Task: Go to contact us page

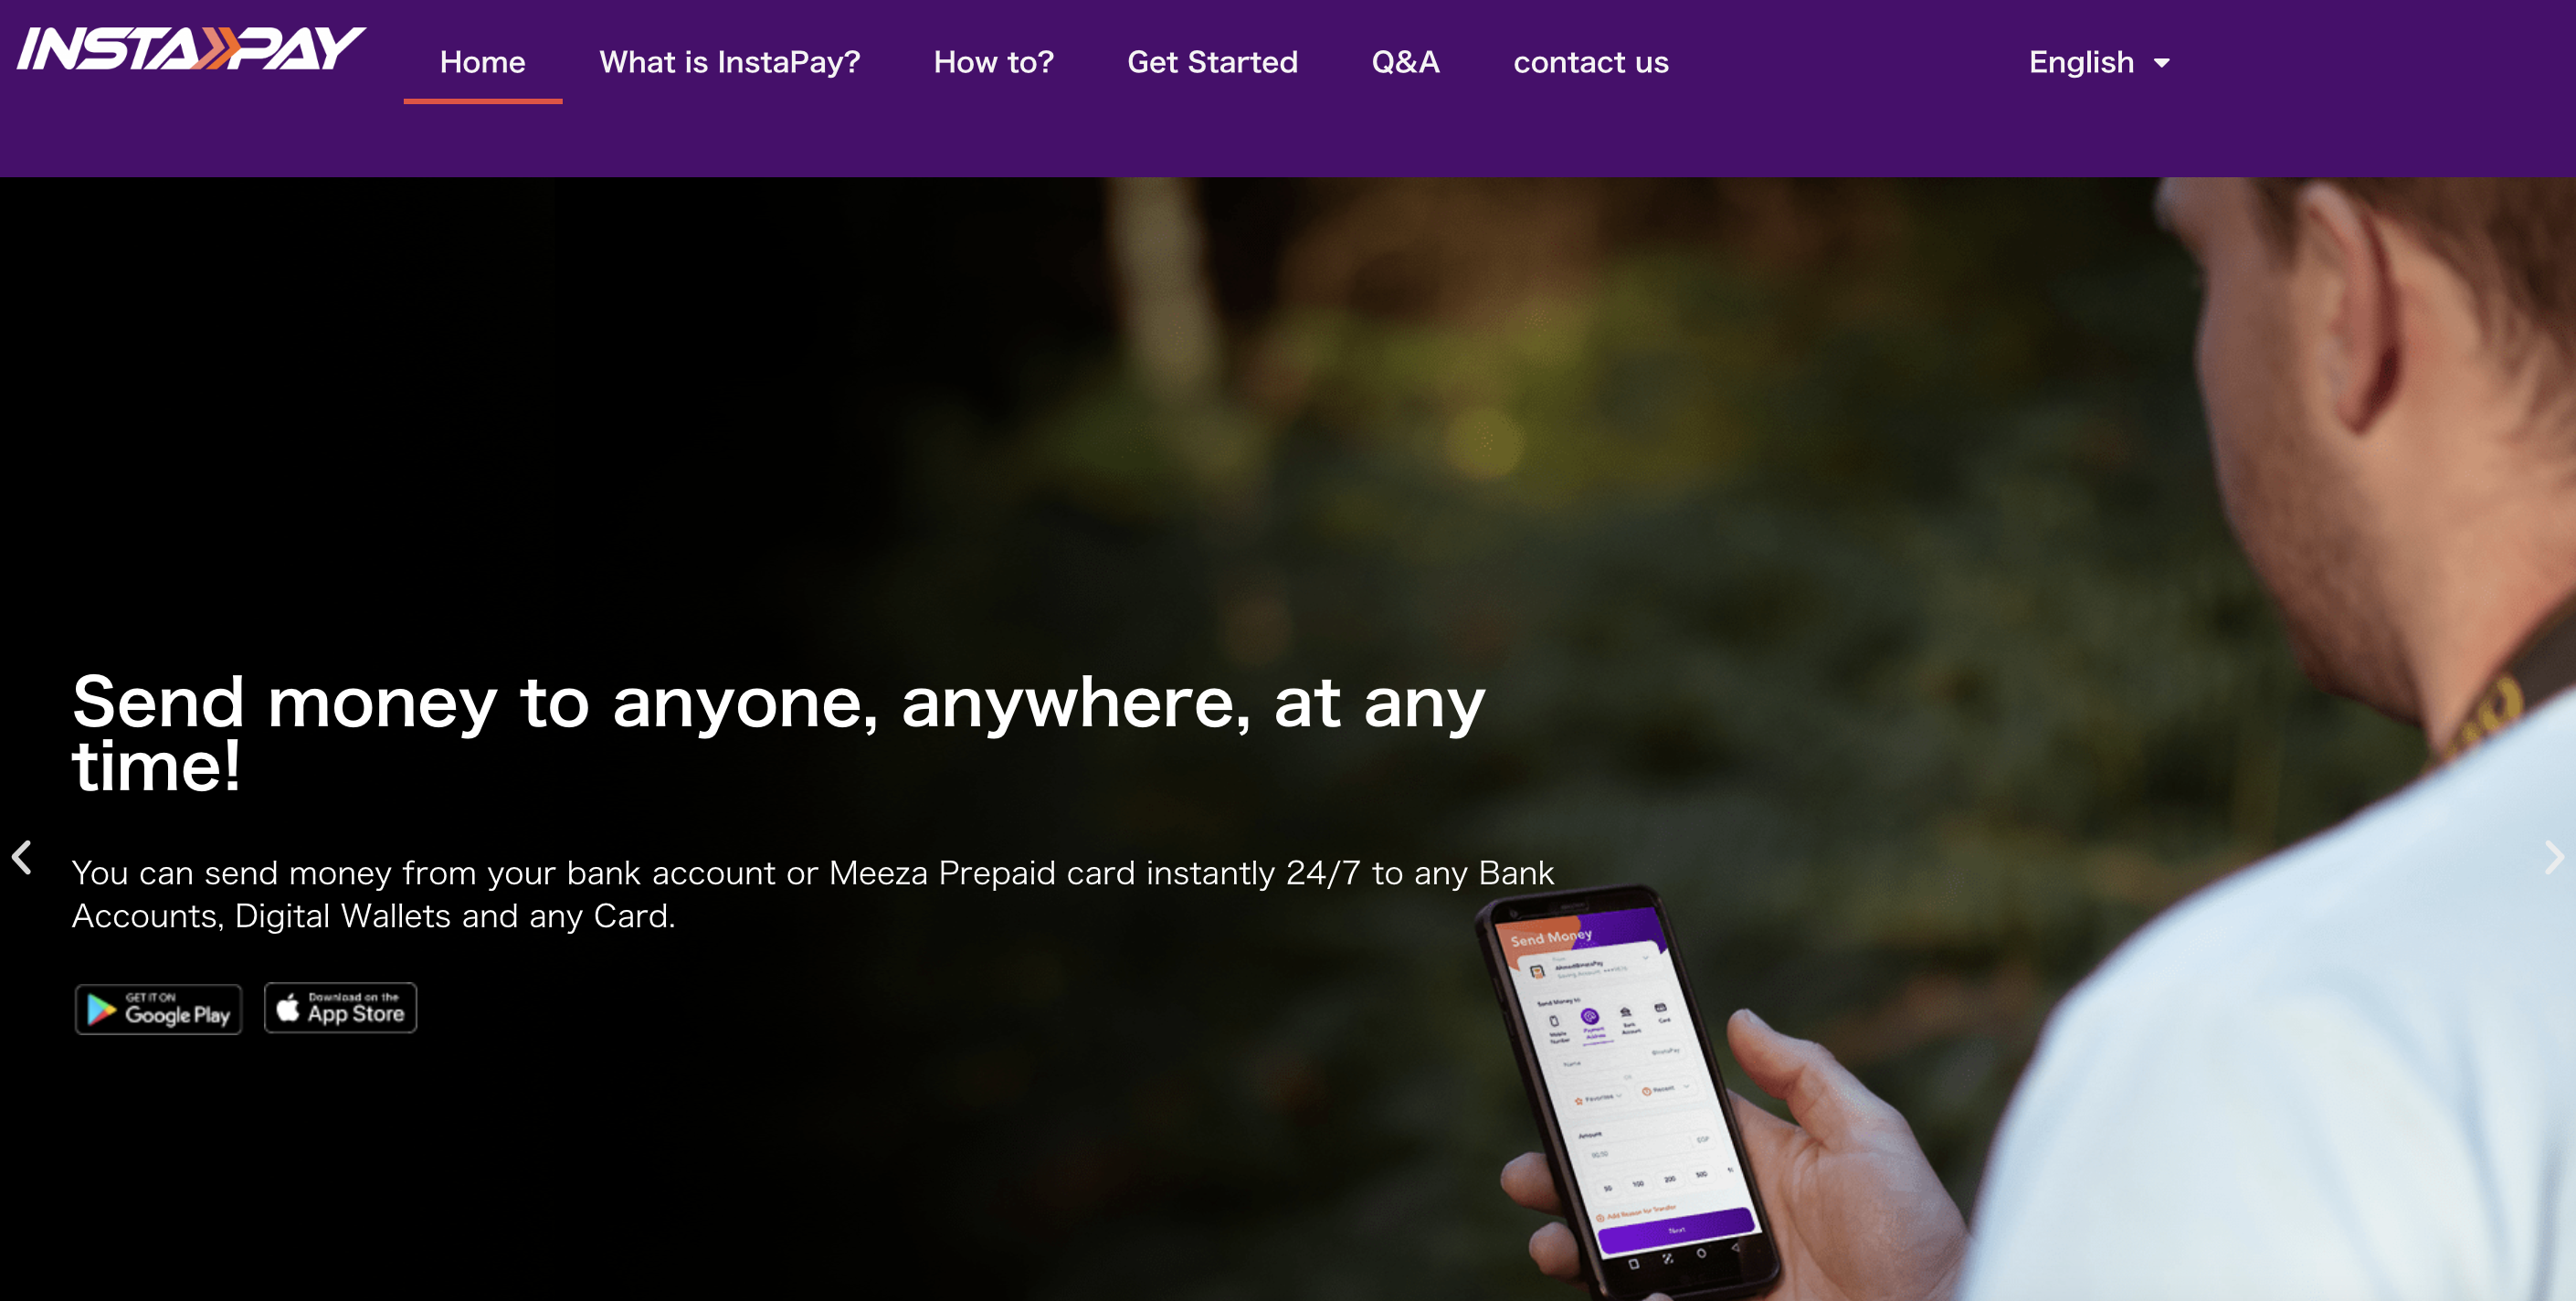Action: [x=1590, y=62]
